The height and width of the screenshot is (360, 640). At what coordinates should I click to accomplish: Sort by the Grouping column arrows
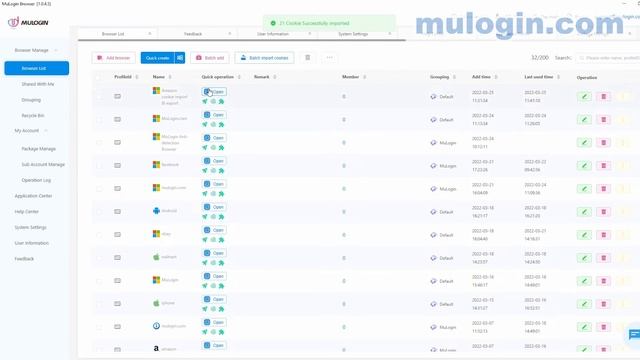tap(454, 77)
